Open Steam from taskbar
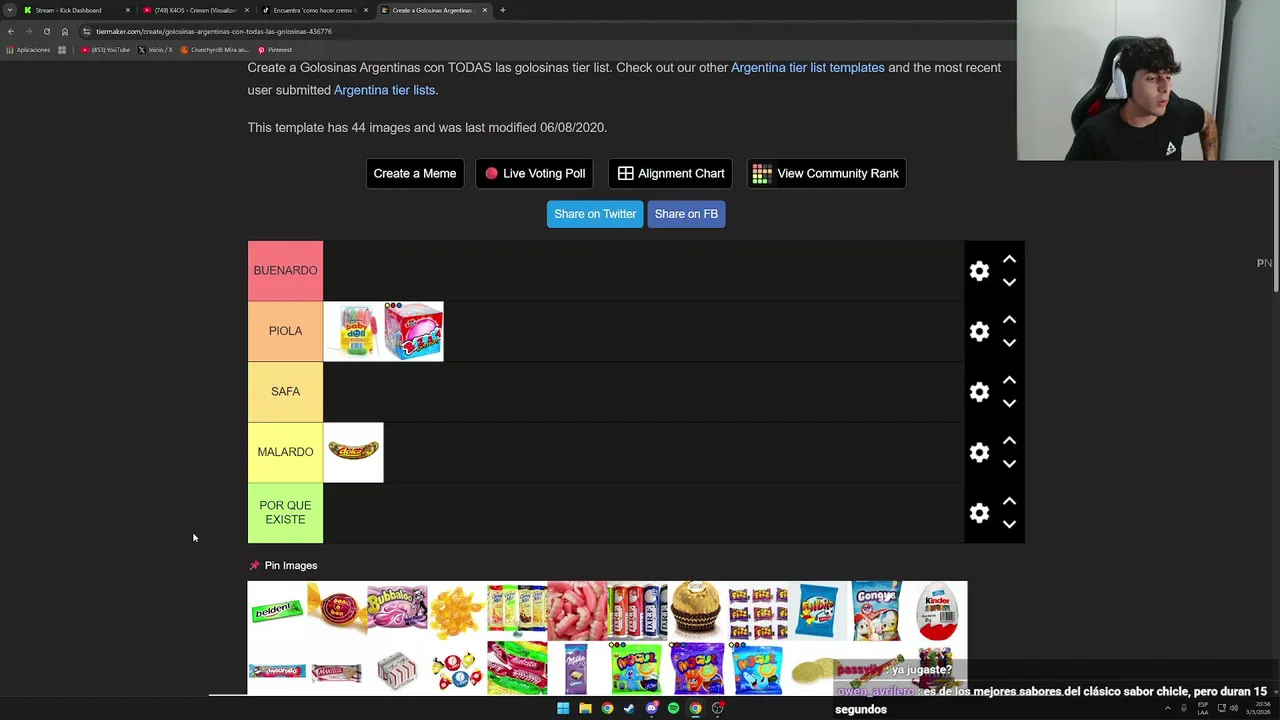 629,709
